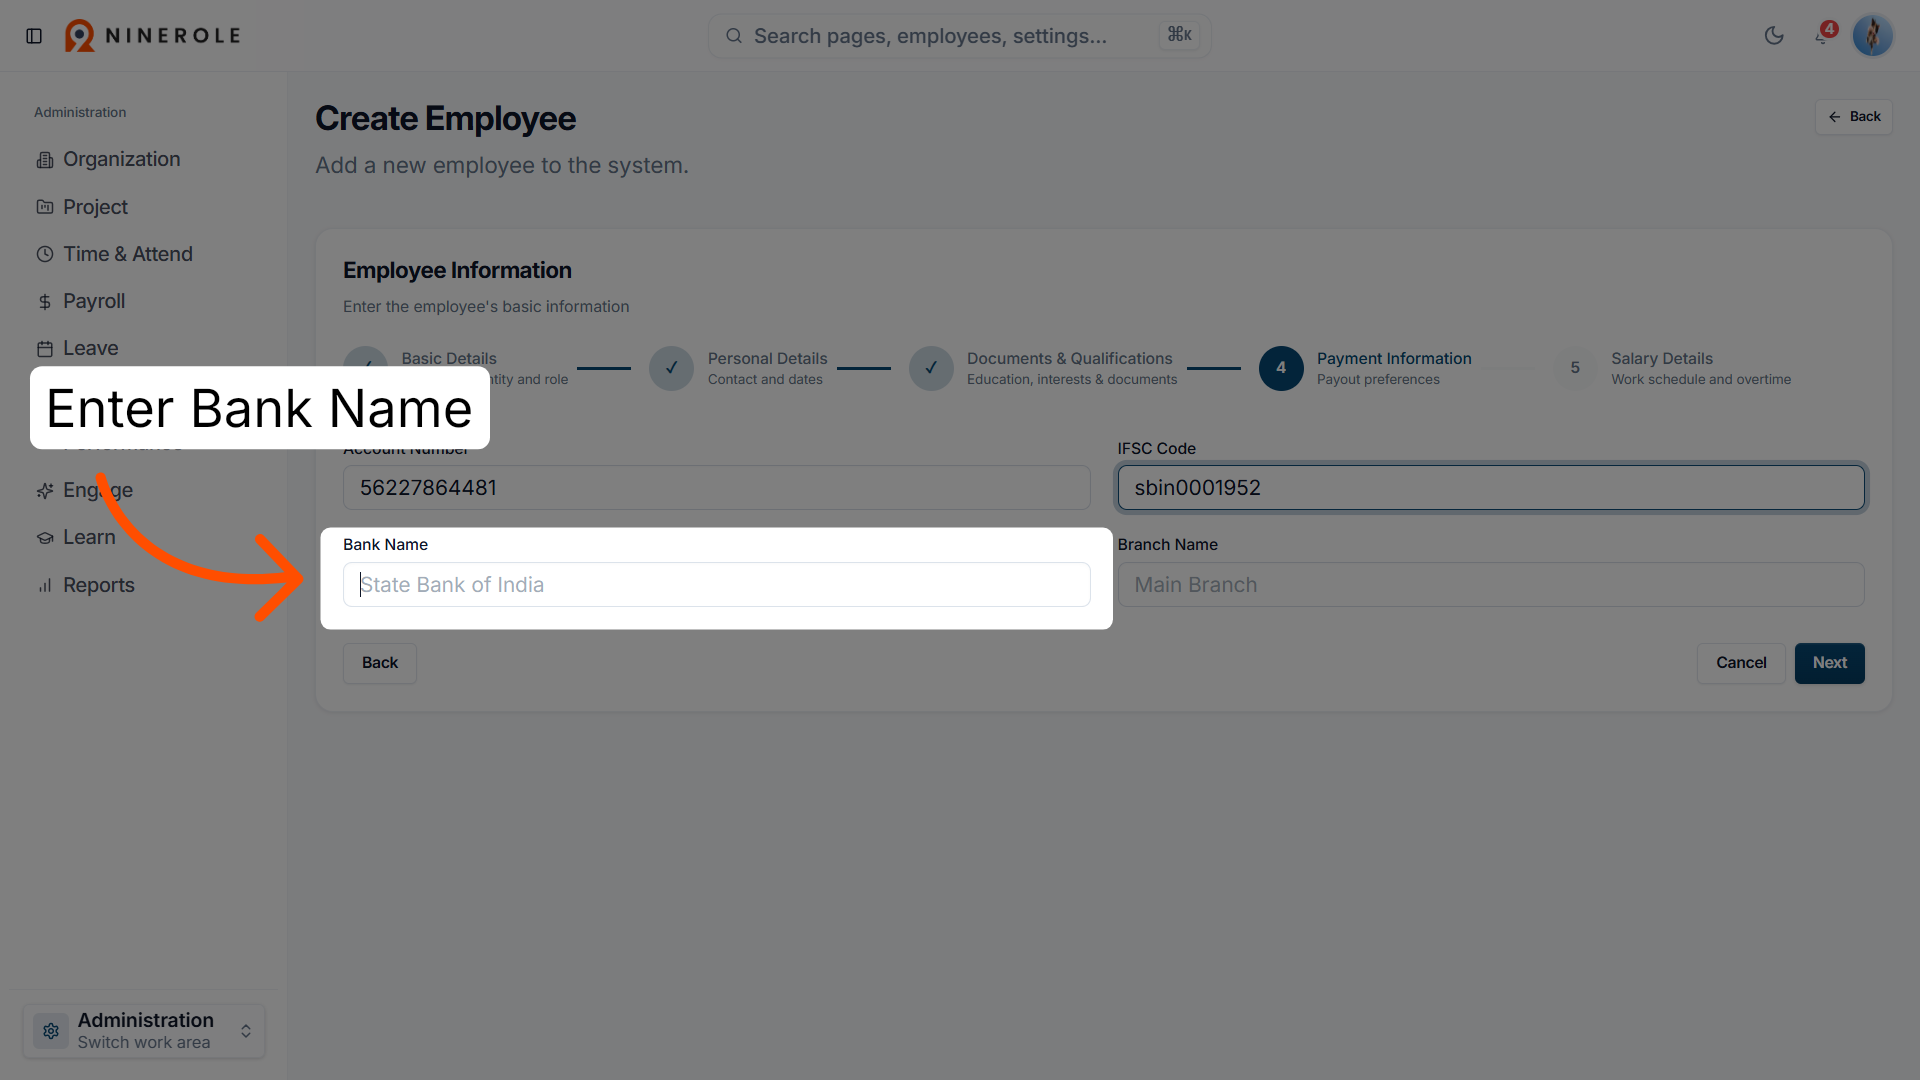Click the Learn graduation cap icon
1920x1080 pixels.
click(x=45, y=538)
